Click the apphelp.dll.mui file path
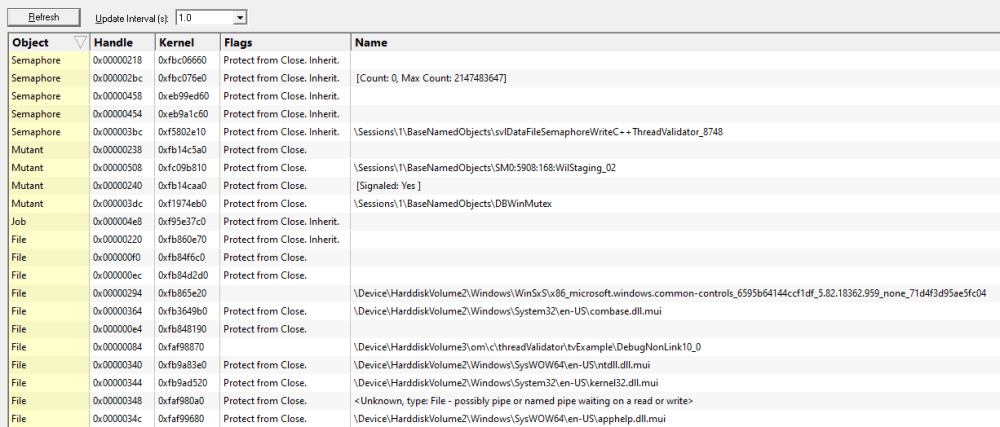Image resolution: width=1000 pixels, height=427 pixels. coord(510,418)
